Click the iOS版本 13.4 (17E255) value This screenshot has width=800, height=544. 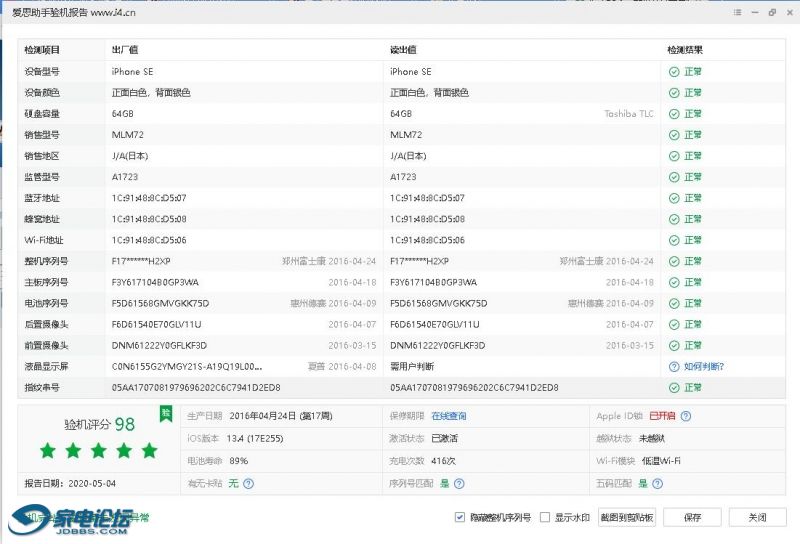pyautogui.click(x=255, y=438)
